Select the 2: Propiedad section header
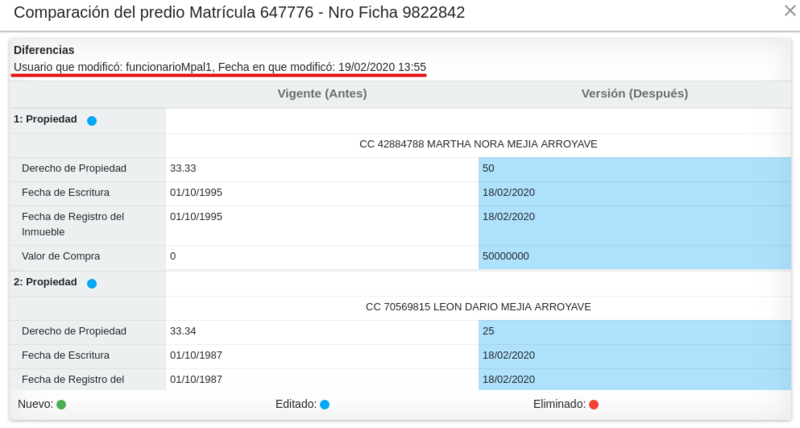 (45, 282)
